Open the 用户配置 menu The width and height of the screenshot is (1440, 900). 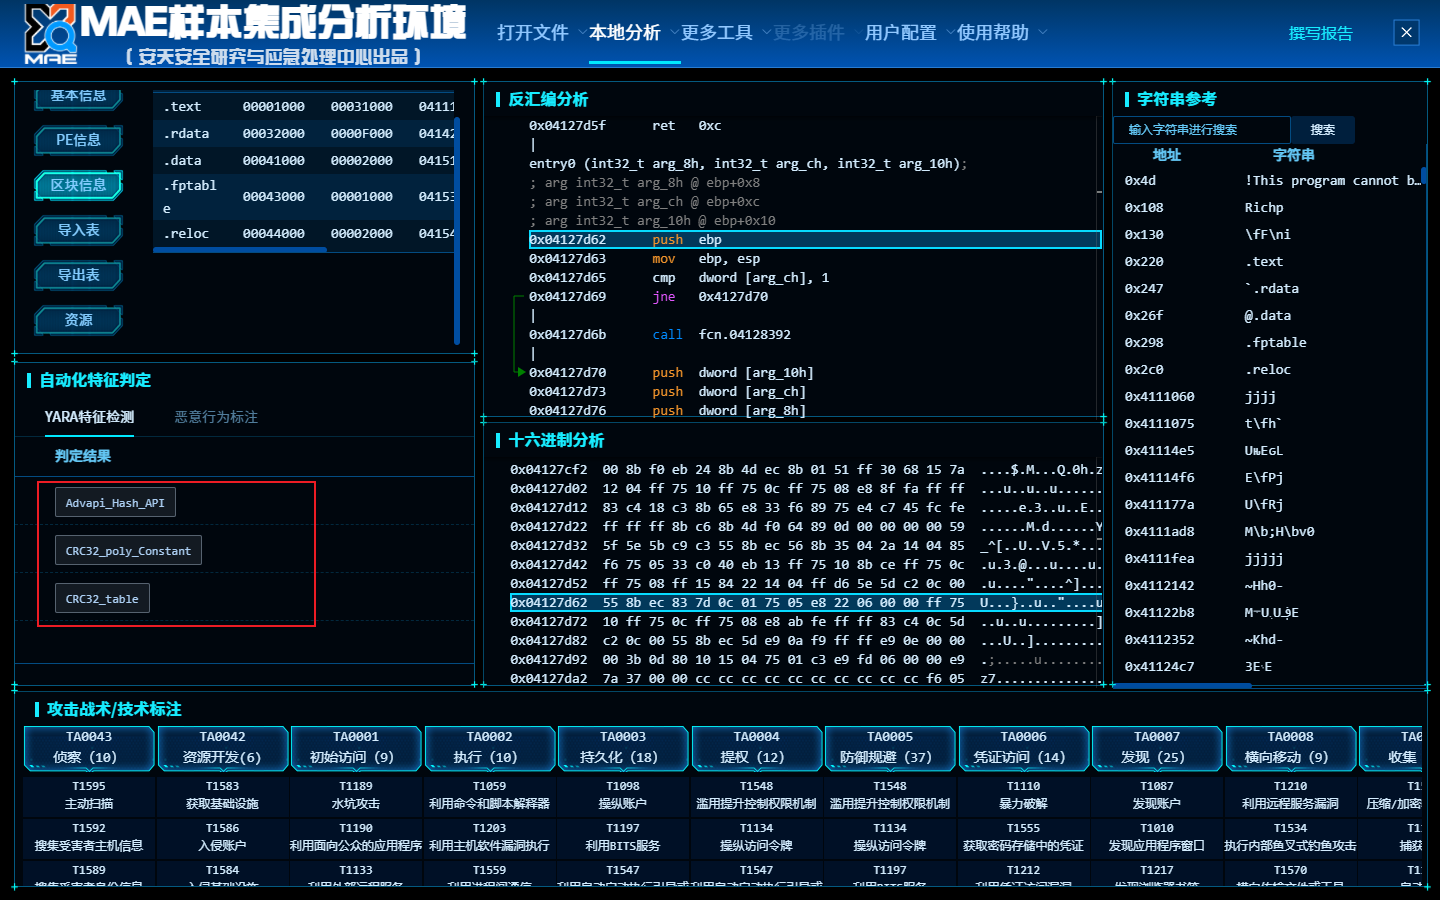906,33
